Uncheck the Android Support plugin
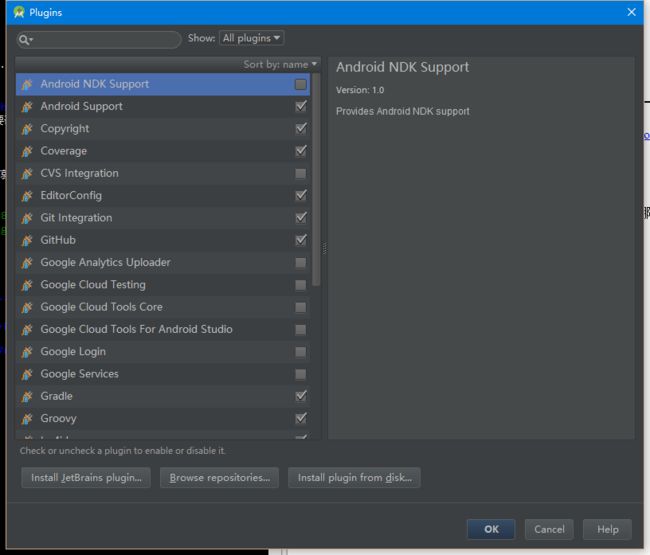The image size is (650, 555). pos(301,106)
